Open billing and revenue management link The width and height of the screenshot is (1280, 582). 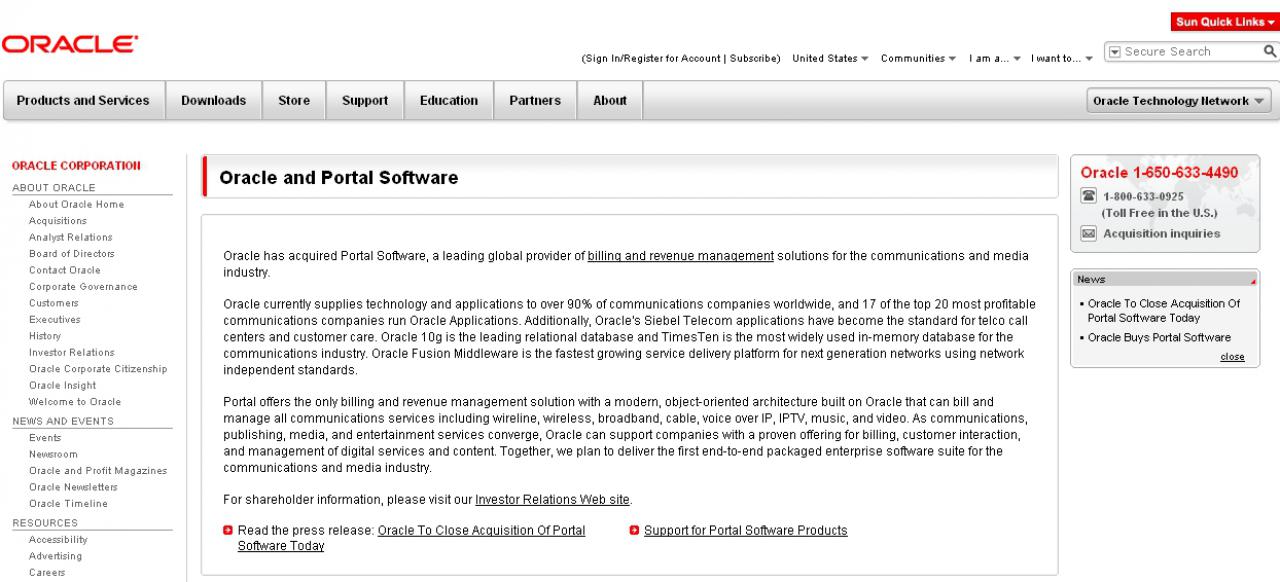(681, 257)
